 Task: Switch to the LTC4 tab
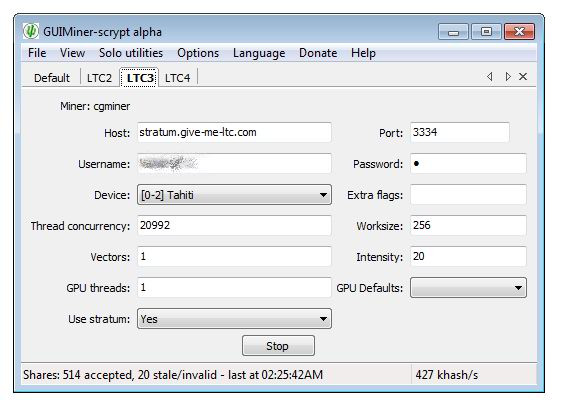tap(177, 78)
